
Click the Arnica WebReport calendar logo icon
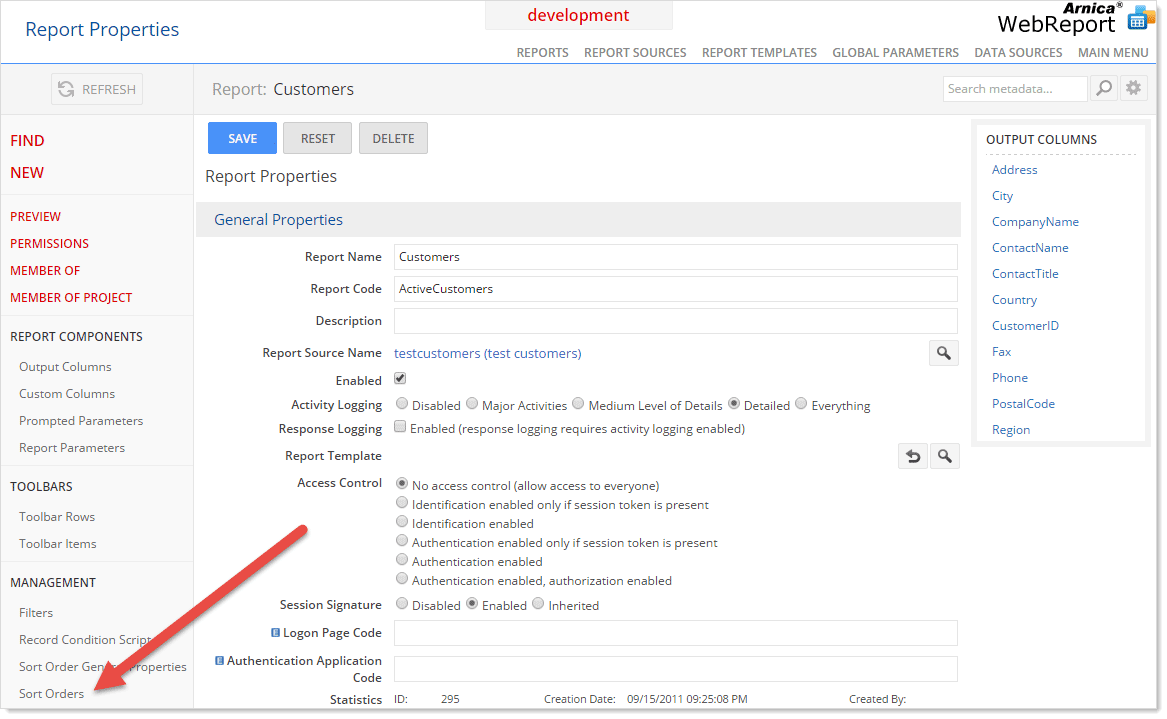click(1140, 17)
